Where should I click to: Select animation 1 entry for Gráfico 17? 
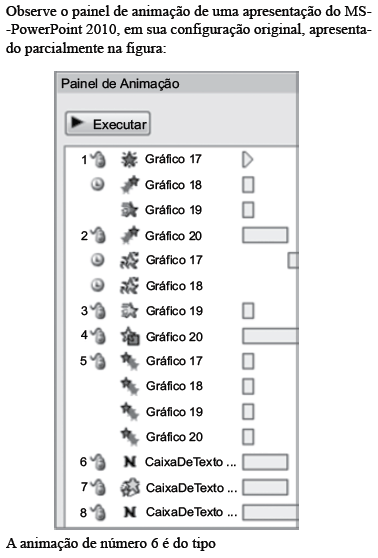click(x=182, y=159)
